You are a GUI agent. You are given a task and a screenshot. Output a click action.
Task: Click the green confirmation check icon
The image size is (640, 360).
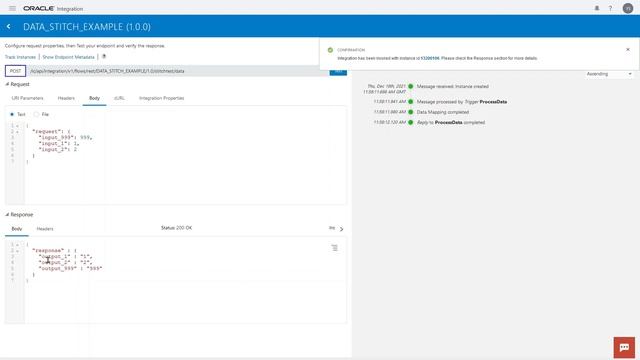coord(330,50)
